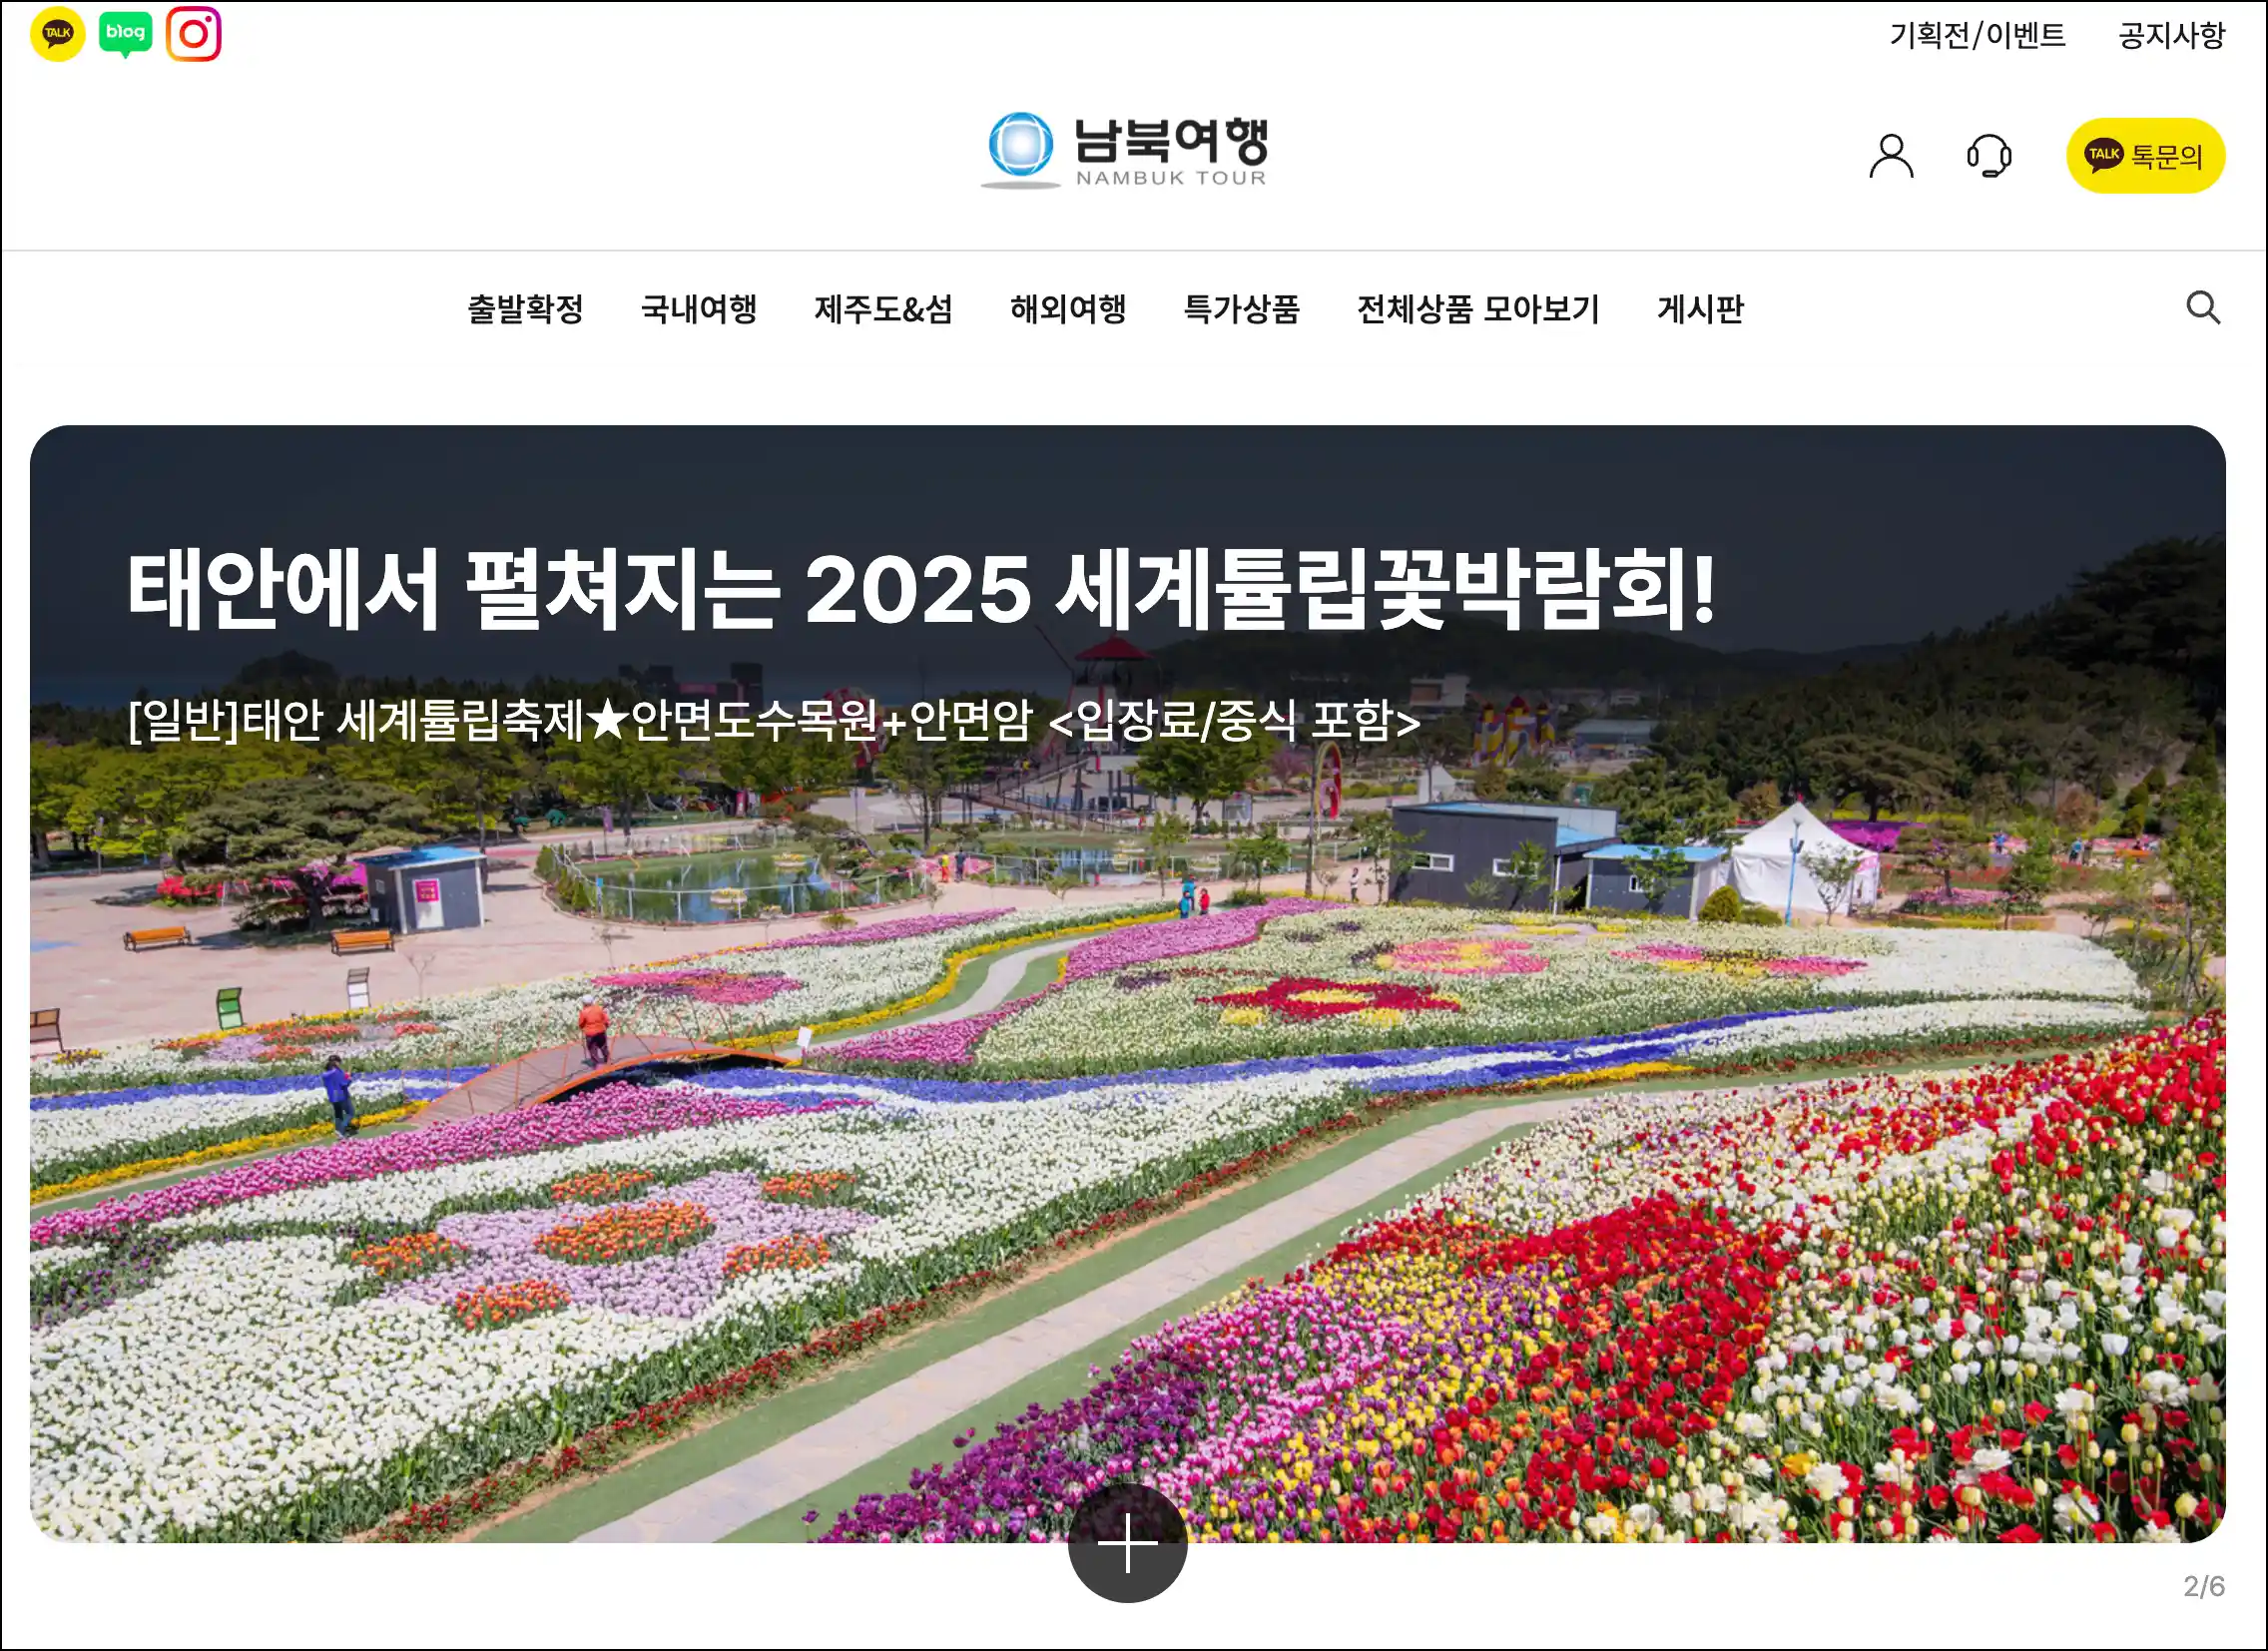Open 전체상품 모아보기 menu

coord(1478,309)
